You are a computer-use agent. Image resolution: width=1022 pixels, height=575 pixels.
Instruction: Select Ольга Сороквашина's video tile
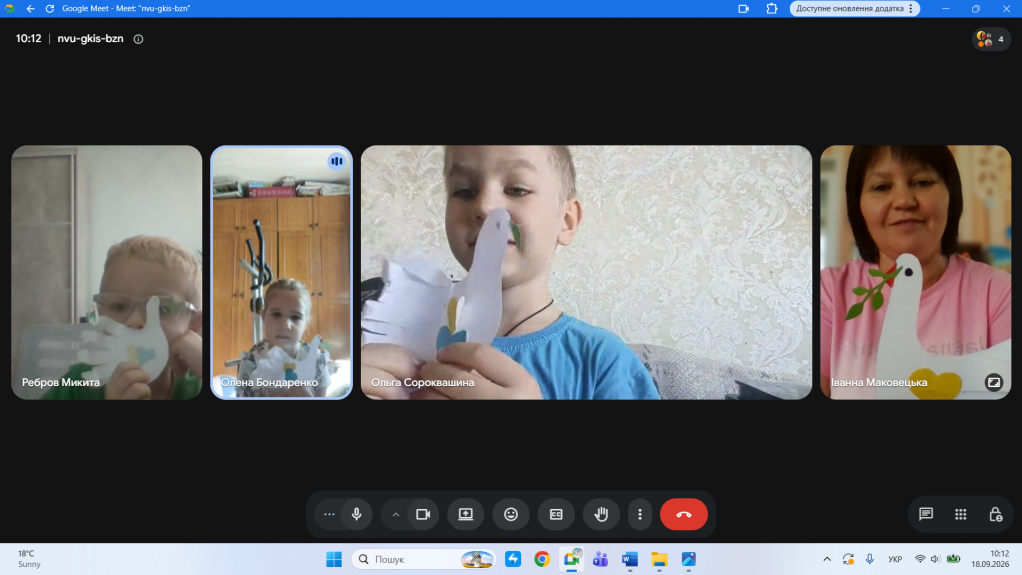pos(587,273)
